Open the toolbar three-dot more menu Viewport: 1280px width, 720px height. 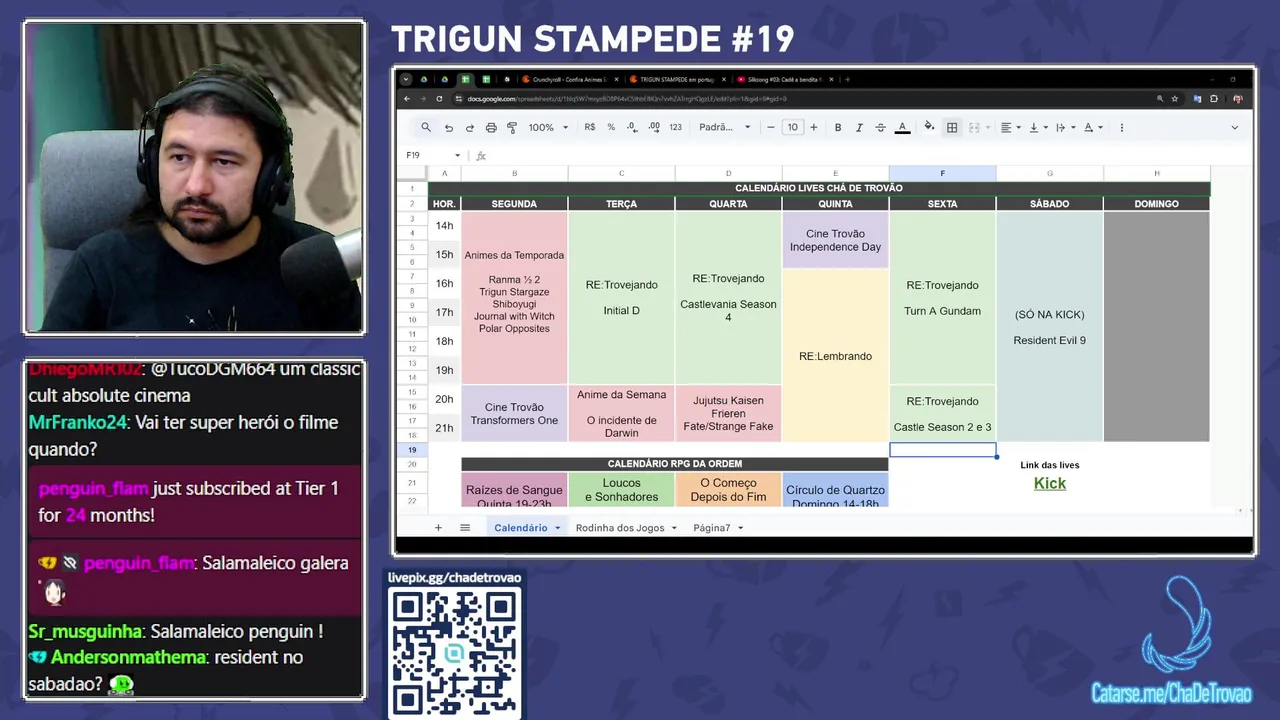1121,127
